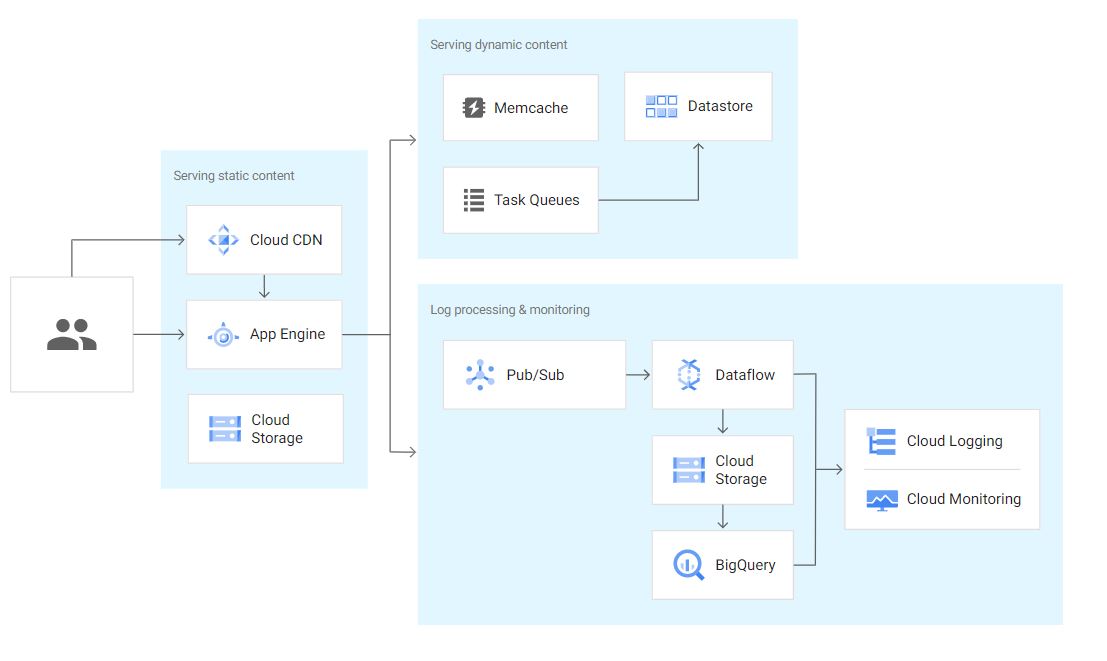Click the Serving dynamic content label
The height and width of the screenshot is (661, 1107).
coord(498,44)
